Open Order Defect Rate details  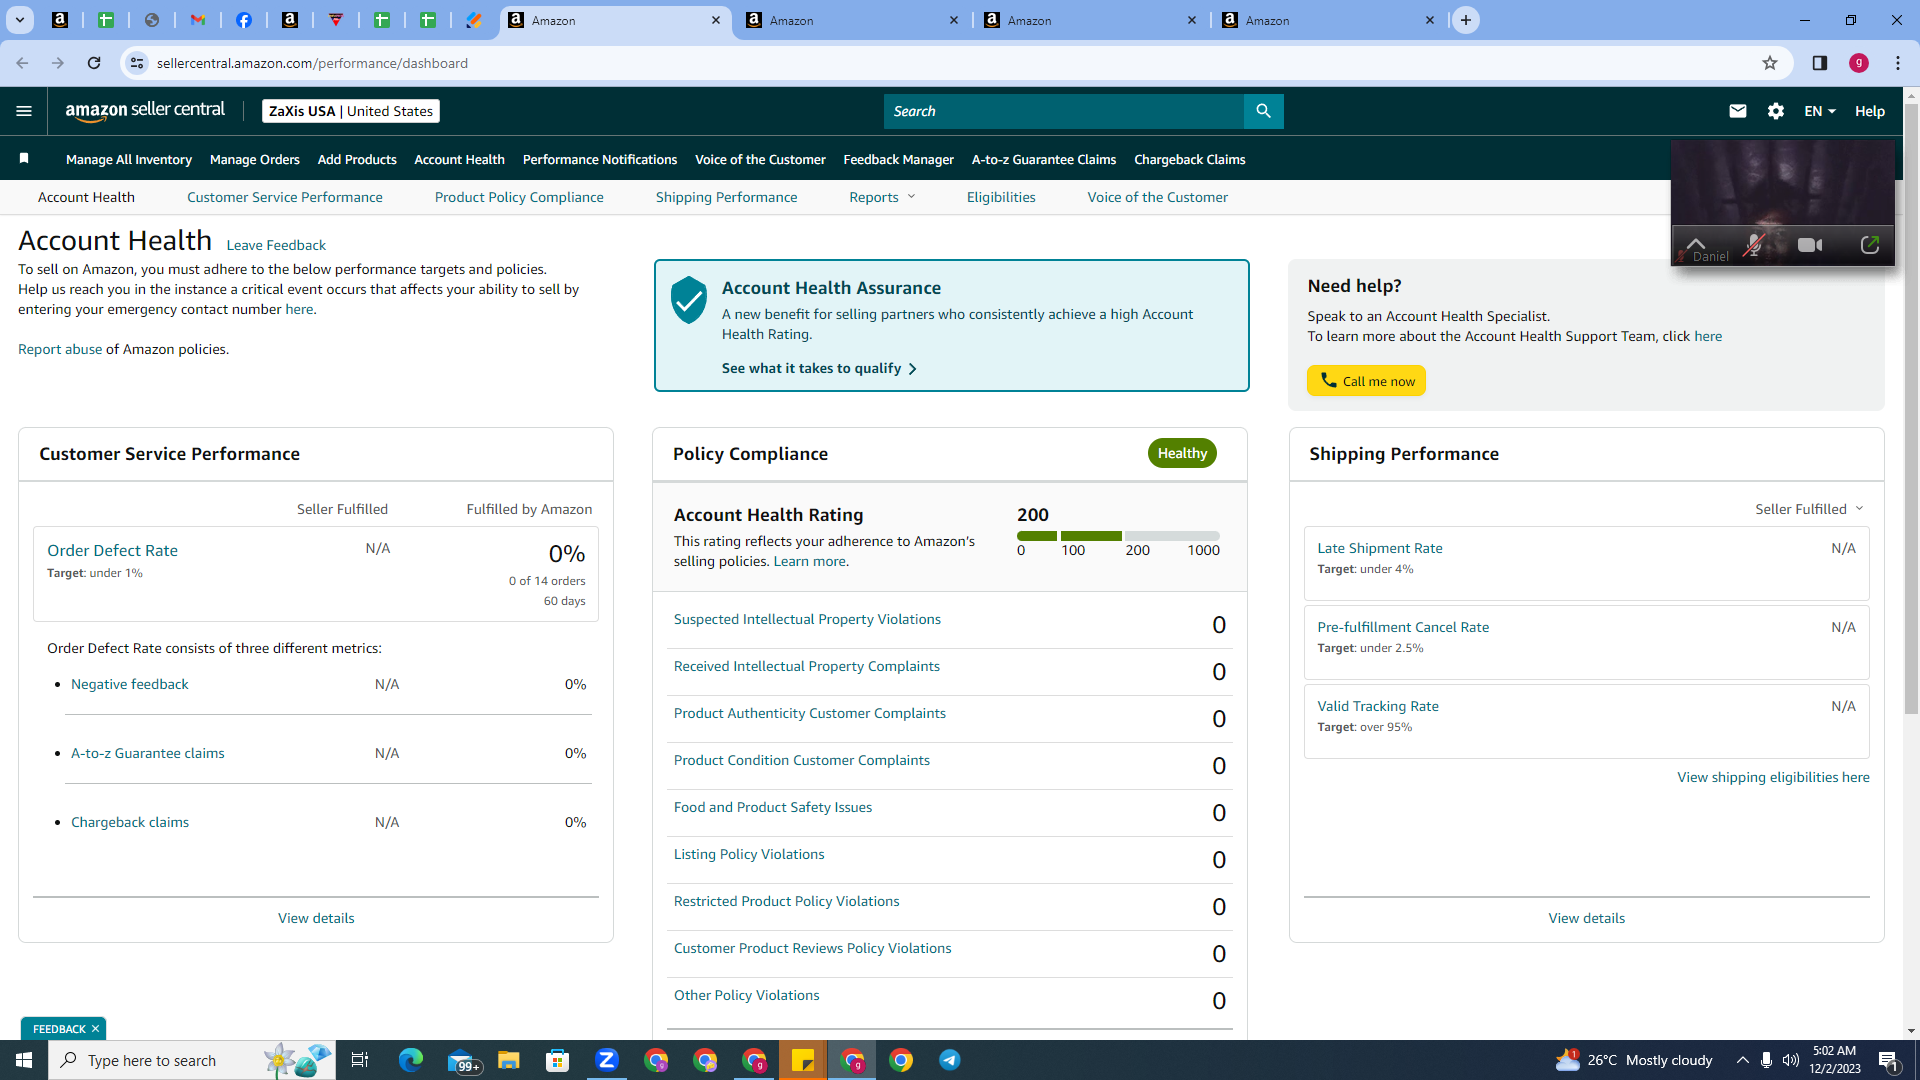(x=112, y=550)
